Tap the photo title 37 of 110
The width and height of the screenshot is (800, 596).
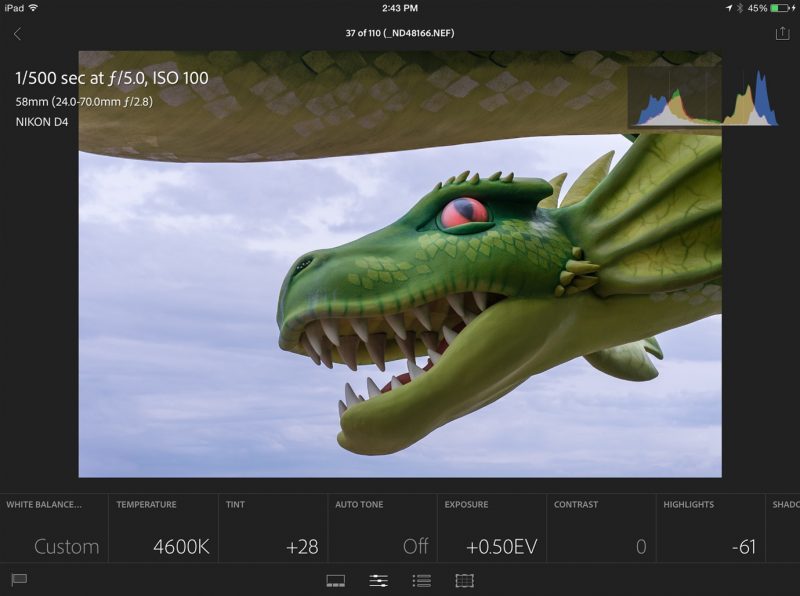tap(399, 33)
